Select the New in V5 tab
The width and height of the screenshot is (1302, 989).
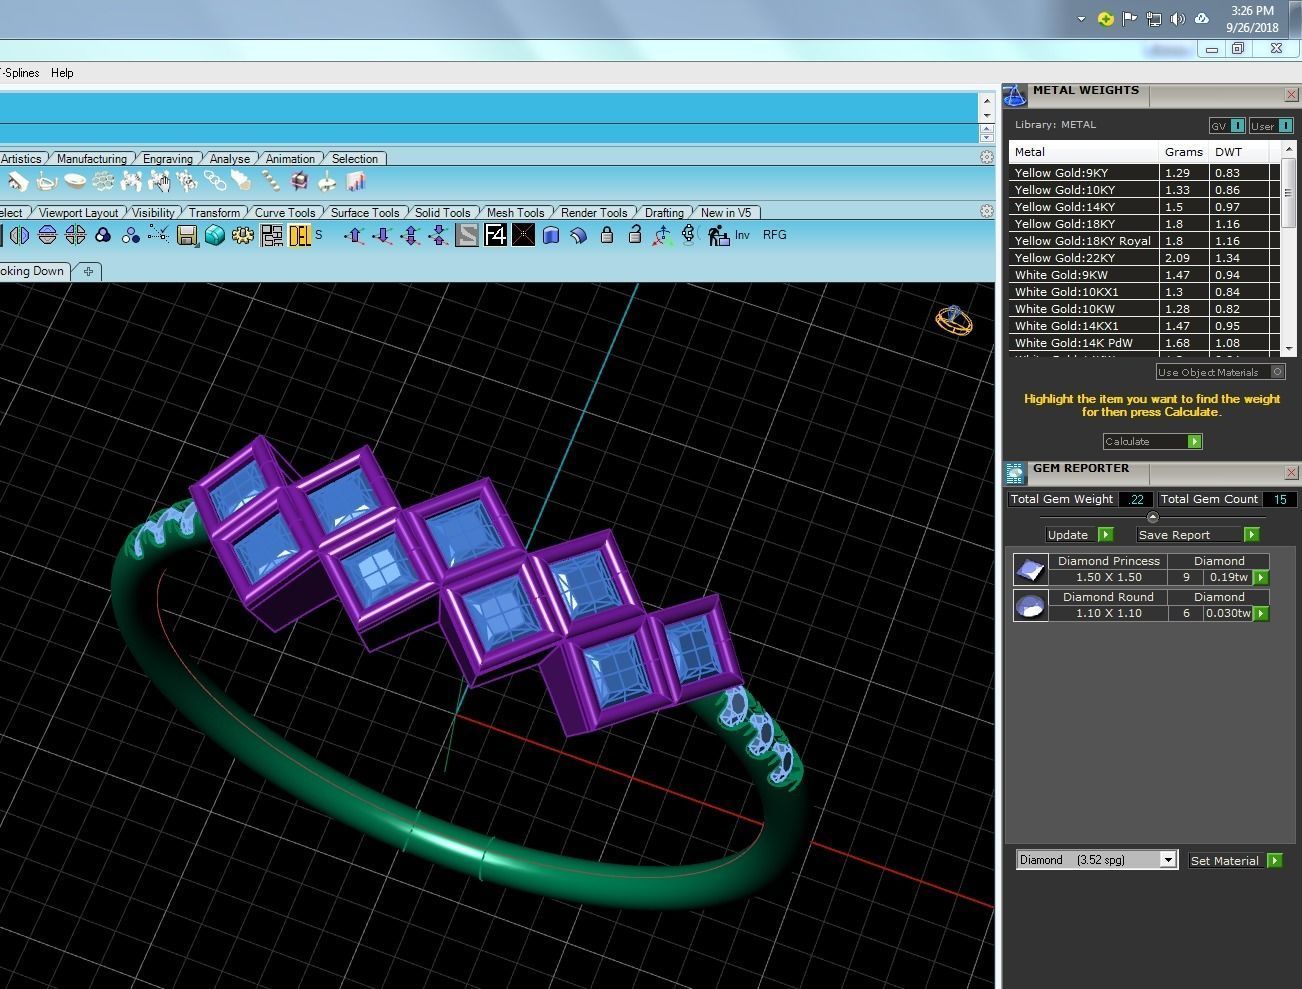[726, 213]
